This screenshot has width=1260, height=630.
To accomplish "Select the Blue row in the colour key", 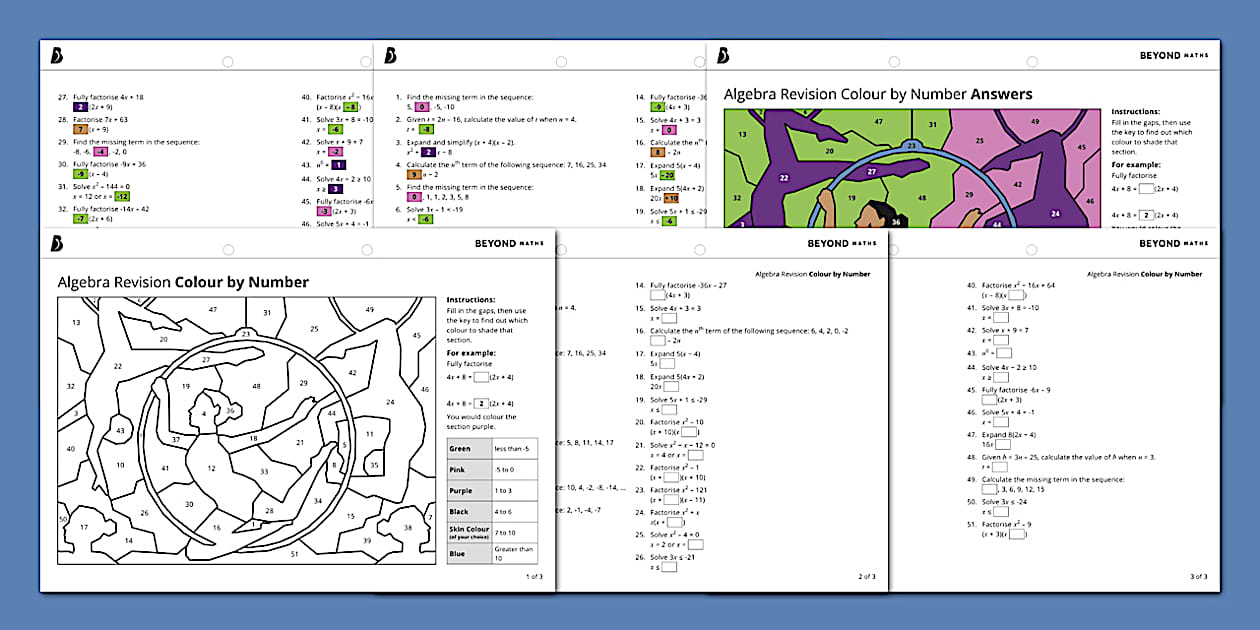I will (x=492, y=553).
